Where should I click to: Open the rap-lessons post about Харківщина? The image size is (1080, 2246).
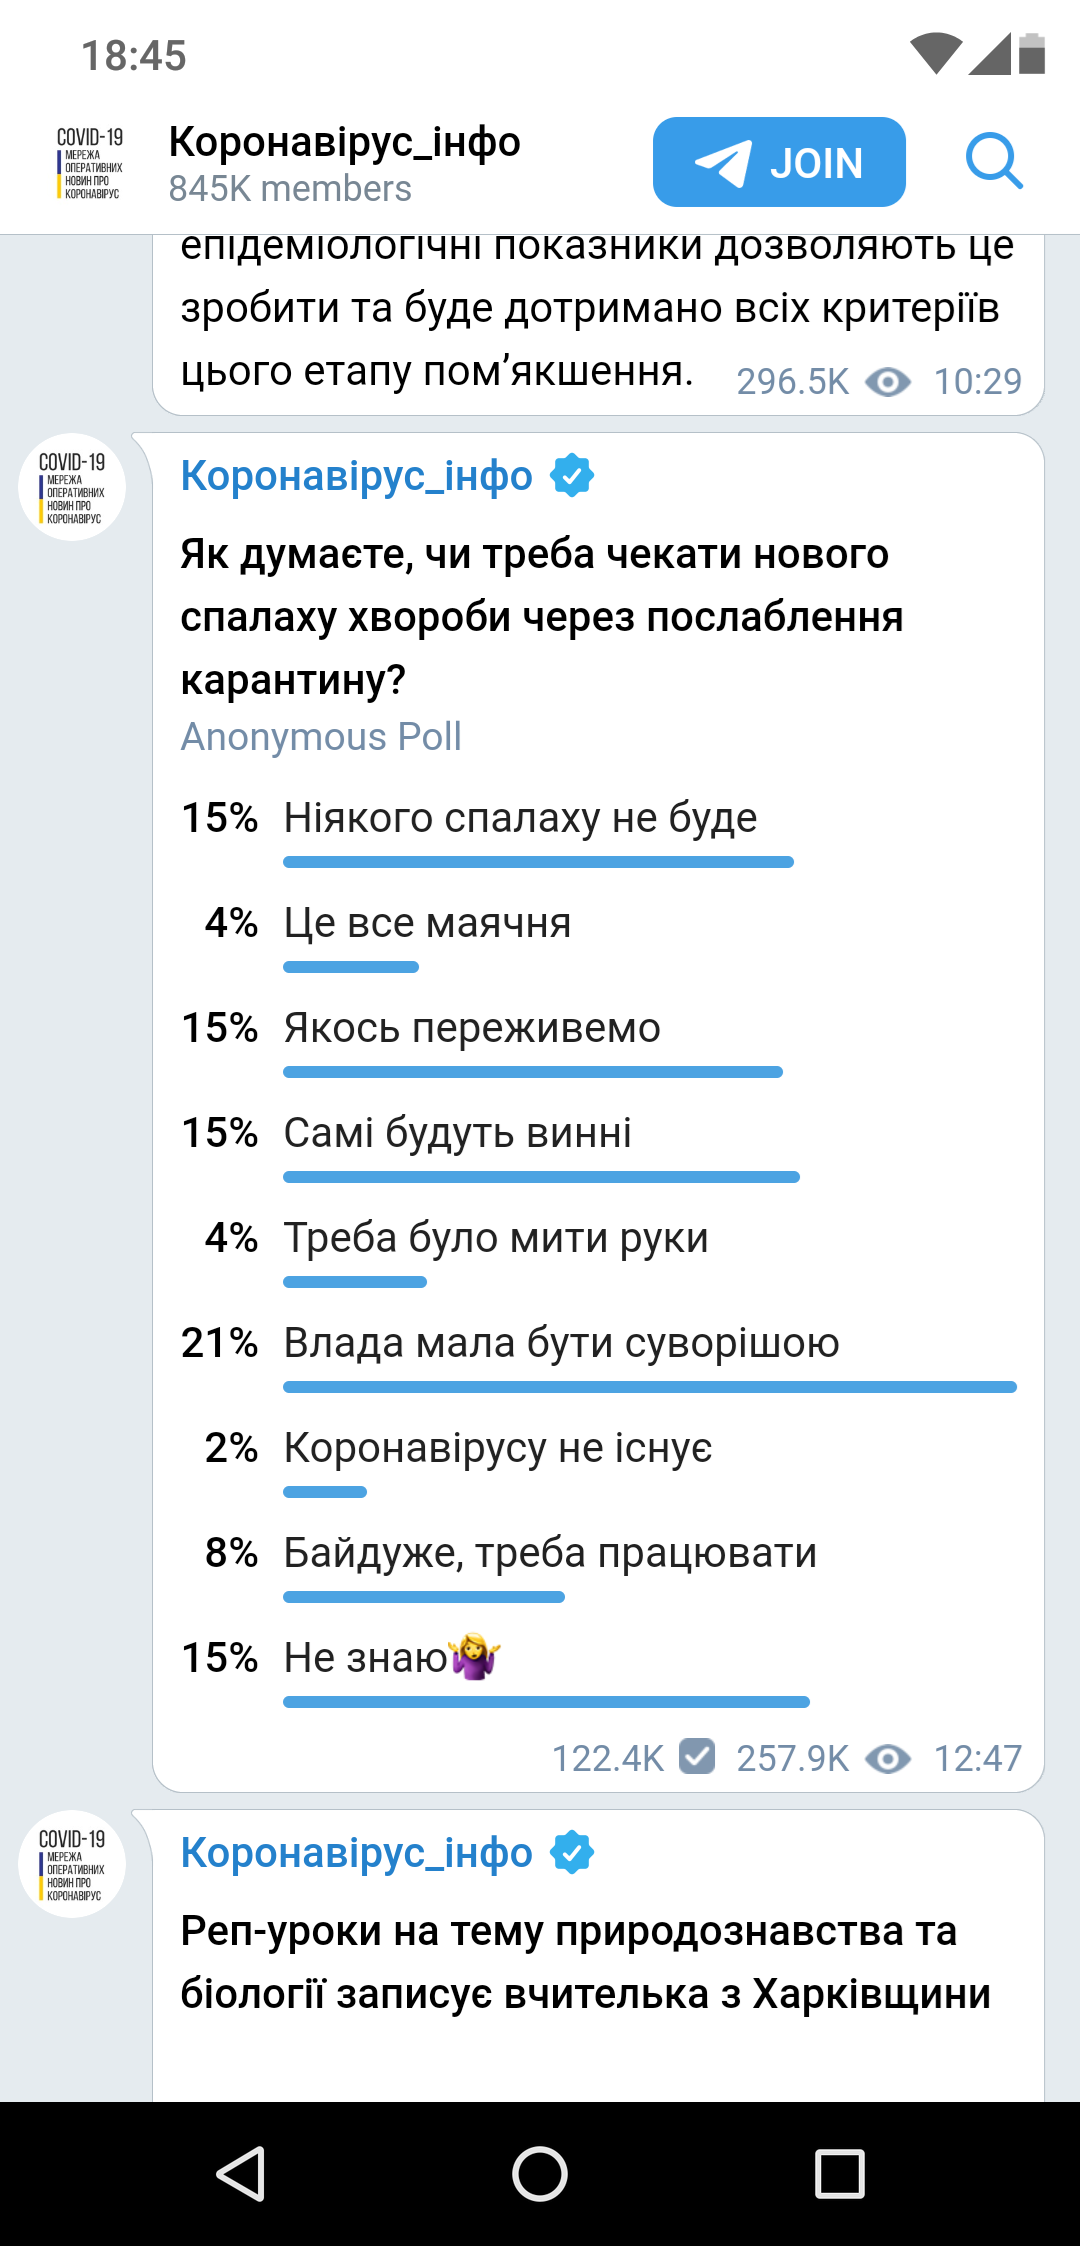tap(585, 1962)
